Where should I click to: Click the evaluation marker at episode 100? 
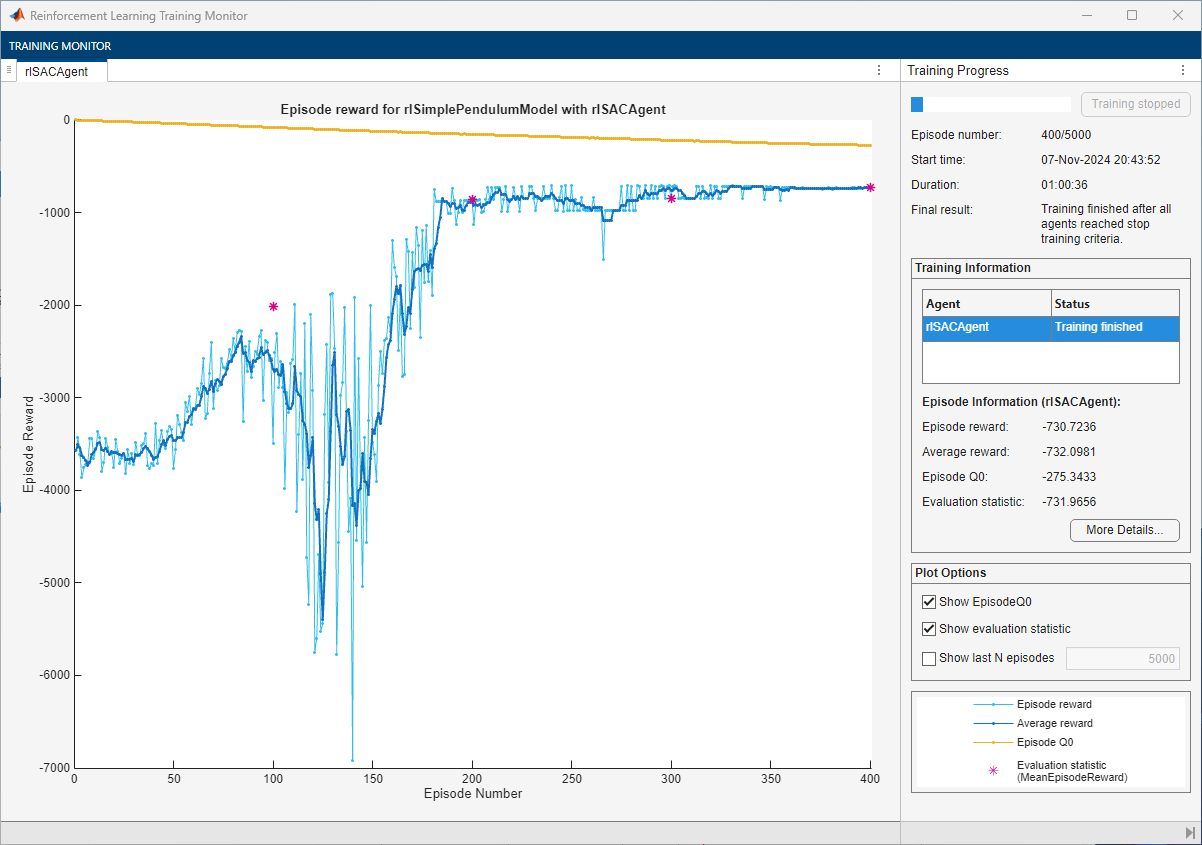[273, 307]
